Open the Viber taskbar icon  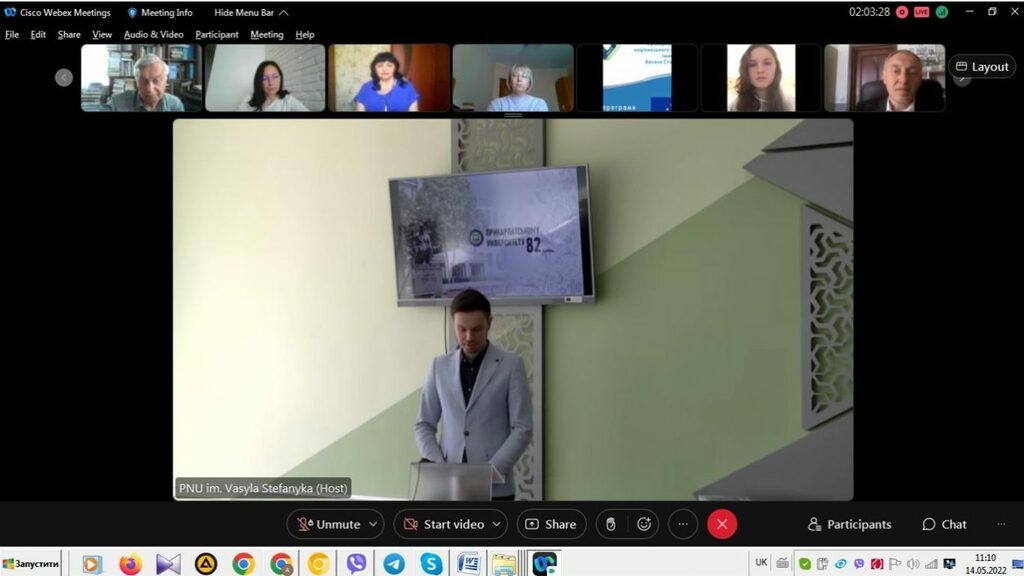[x=356, y=564]
